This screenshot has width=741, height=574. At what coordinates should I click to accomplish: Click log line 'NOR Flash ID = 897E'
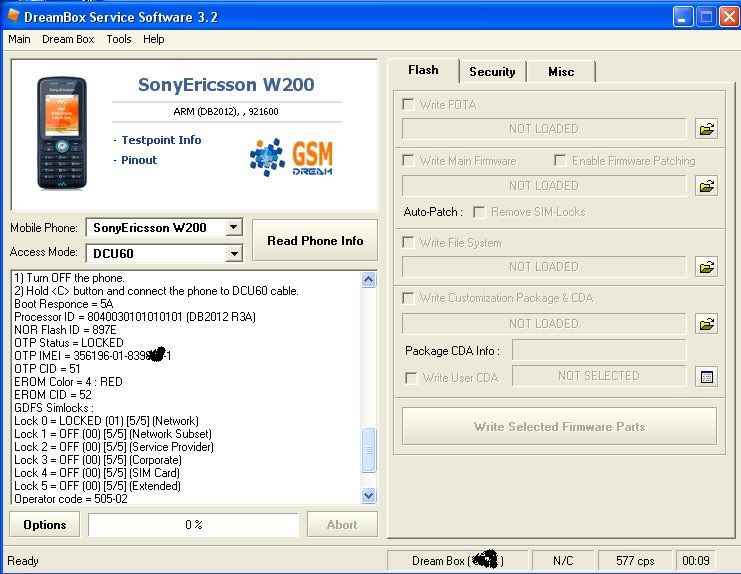[65, 330]
